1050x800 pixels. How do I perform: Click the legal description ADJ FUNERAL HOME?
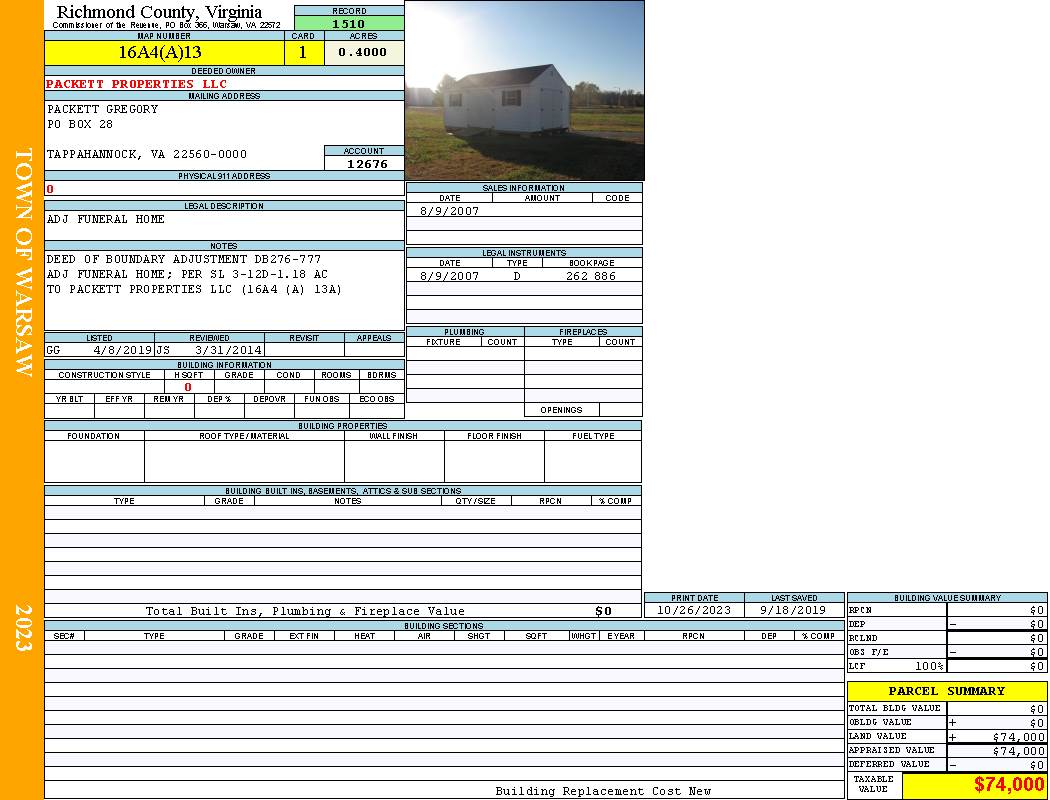pyautogui.click(x=106, y=219)
